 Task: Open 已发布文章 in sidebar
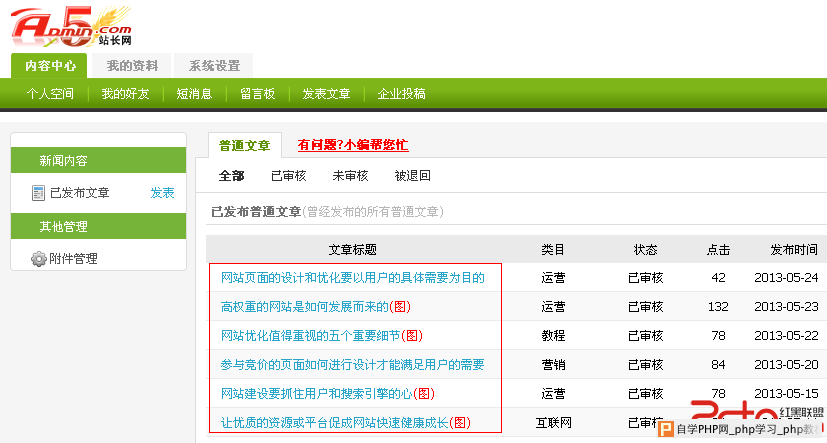(x=80, y=193)
